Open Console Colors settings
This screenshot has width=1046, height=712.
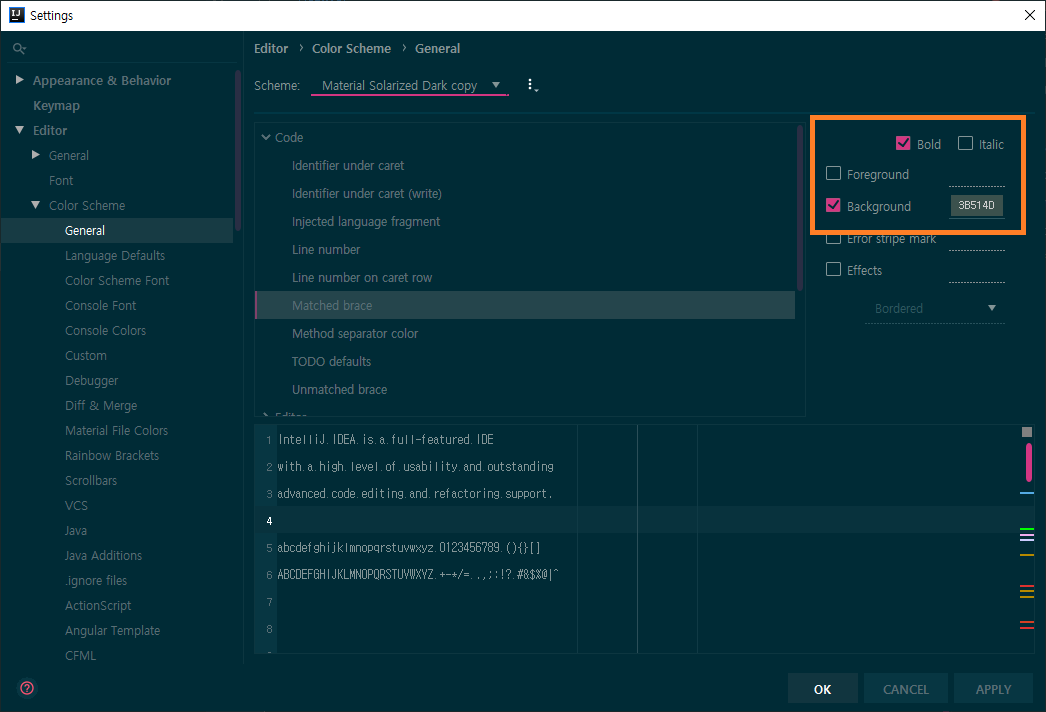[x=105, y=330]
